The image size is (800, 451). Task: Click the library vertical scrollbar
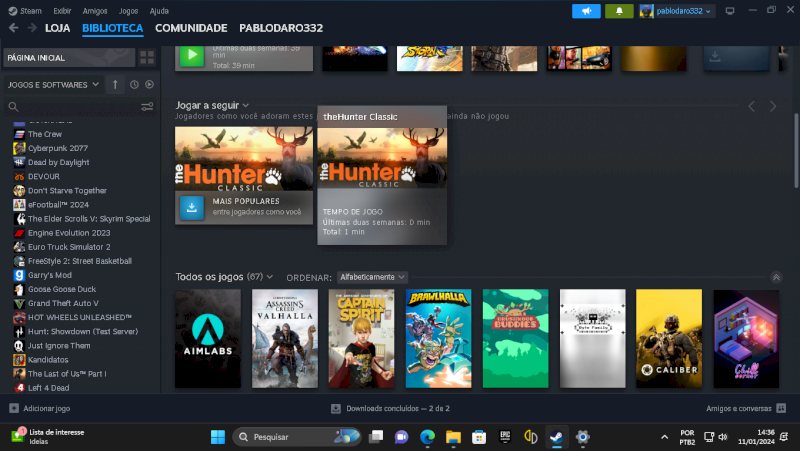pyautogui.click(x=796, y=151)
